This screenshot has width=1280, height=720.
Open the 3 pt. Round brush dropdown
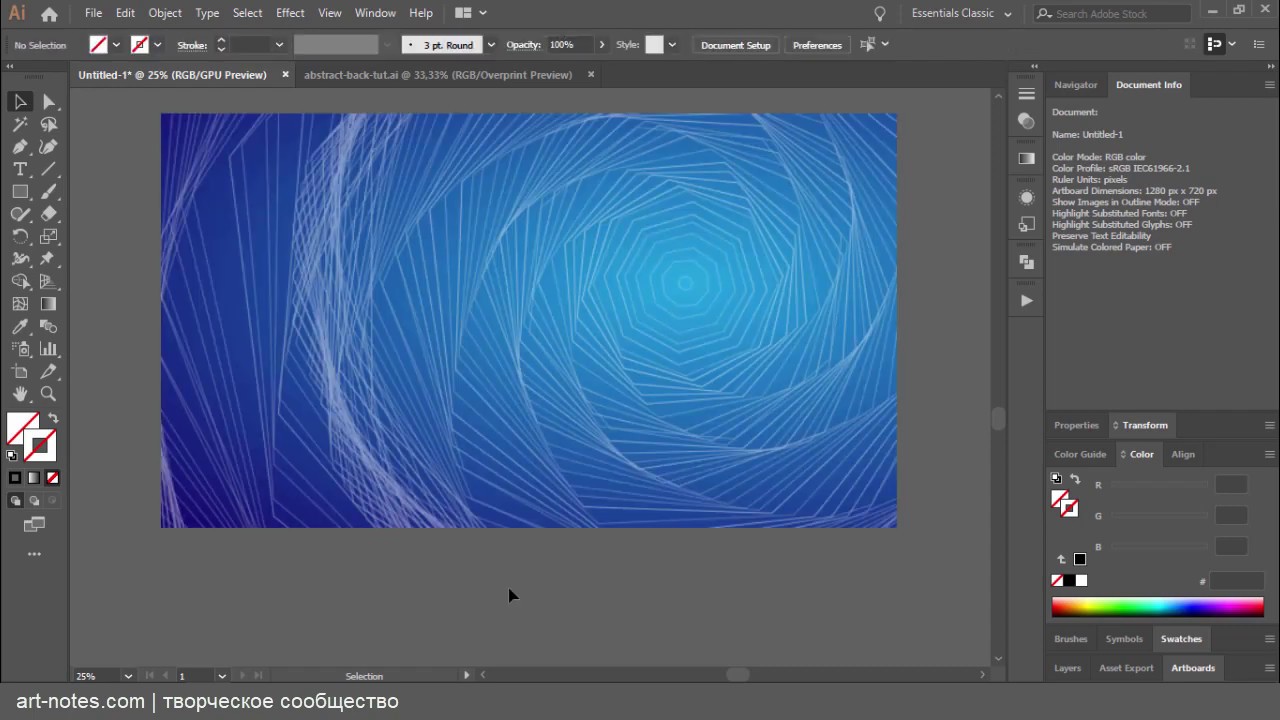(490, 45)
